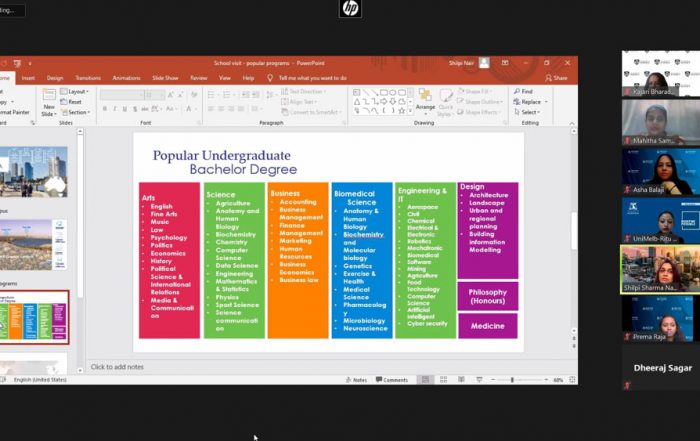
Task: Click the Reset slide button
Action: pyautogui.click(x=71, y=102)
